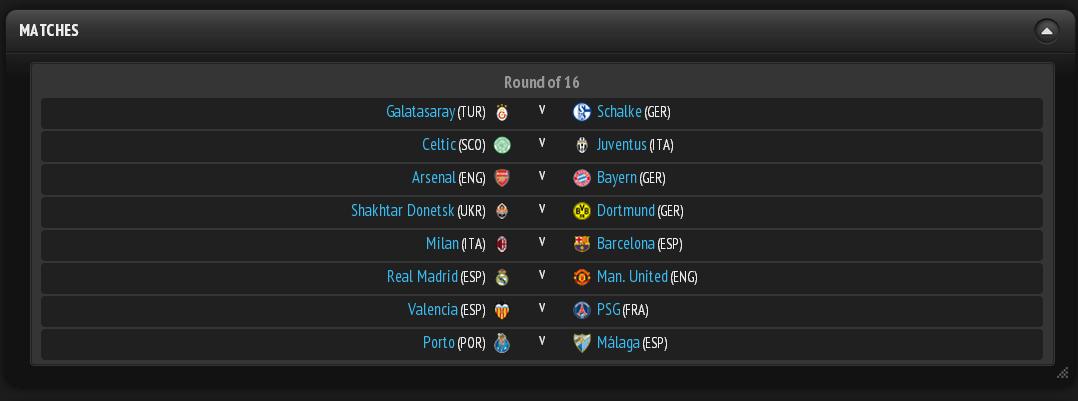
Task: Click the Arsenal club crest icon
Action: point(502,178)
